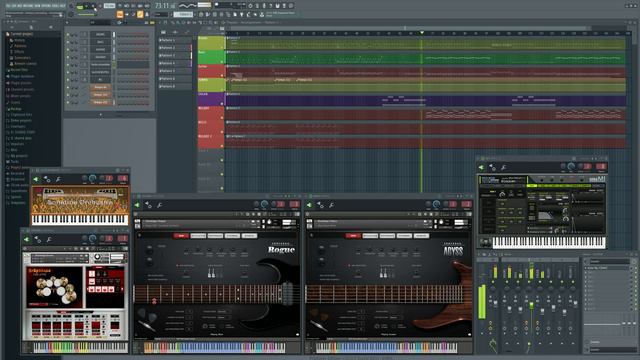Select the bottom orange channel button
This screenshot has width=640, height=360.
[100, 102]
